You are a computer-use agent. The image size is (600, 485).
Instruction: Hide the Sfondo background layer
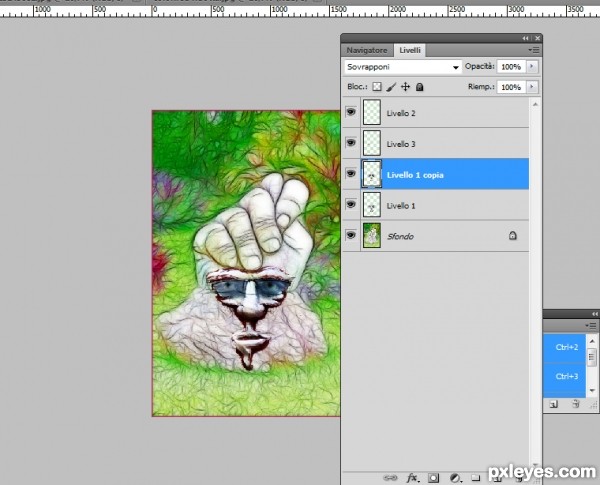point(351,235)
